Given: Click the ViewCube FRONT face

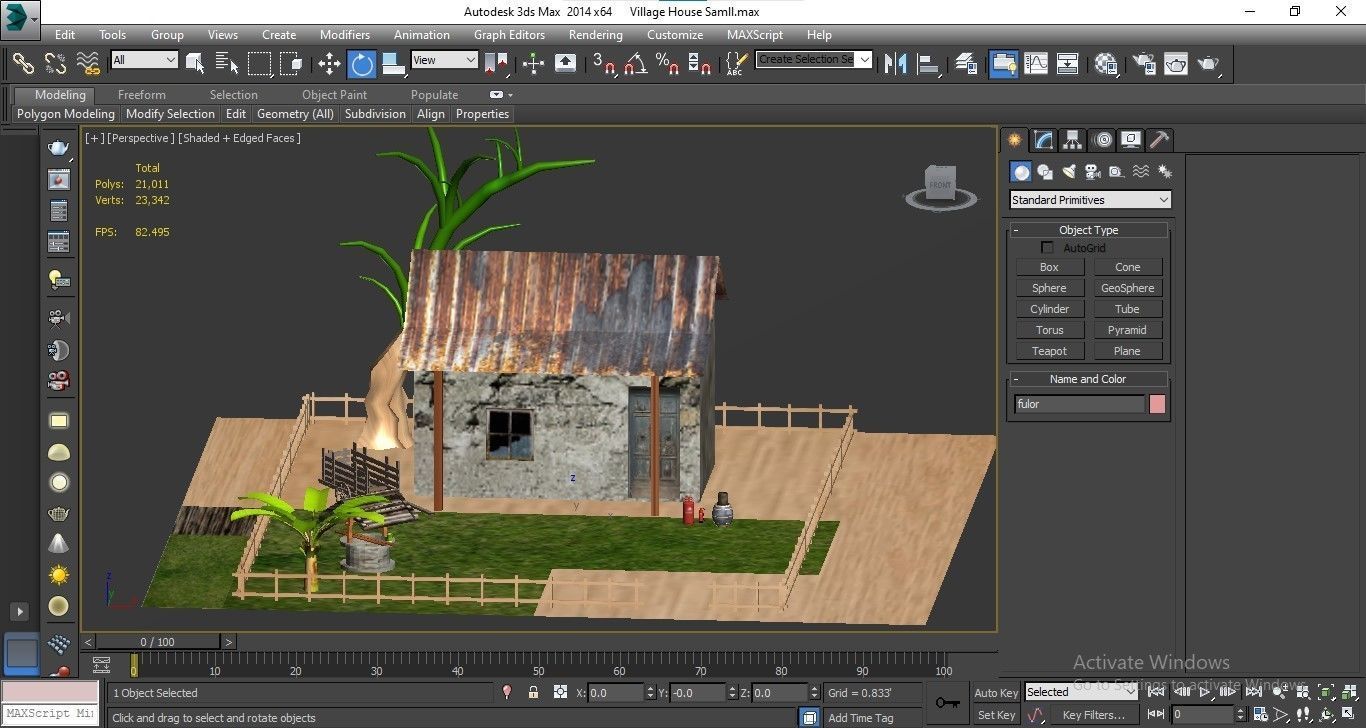Looking at the screenshot, I should pyautogui.click(x=940, y=184).
